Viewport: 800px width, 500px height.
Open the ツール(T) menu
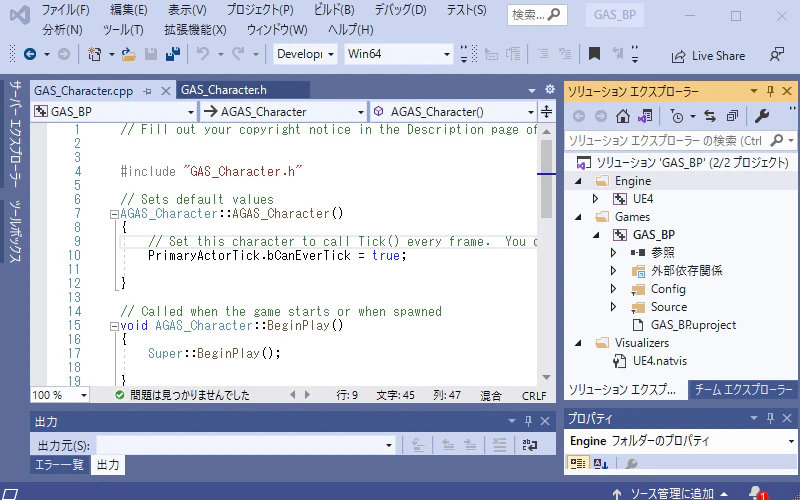pyautogui.click(x=123, y=30)
